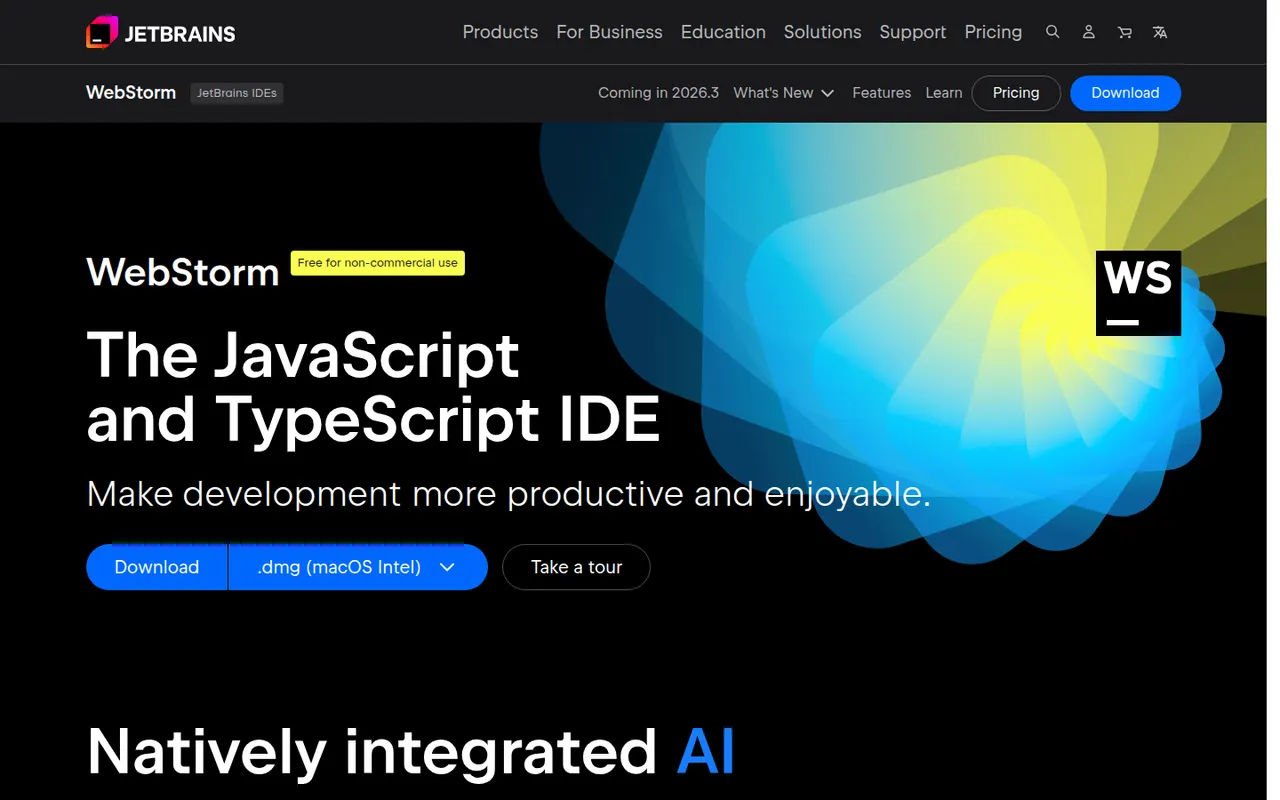Click the outlined Pricing button
This screenshot has width=1280, height=800.
[1016, 93]
